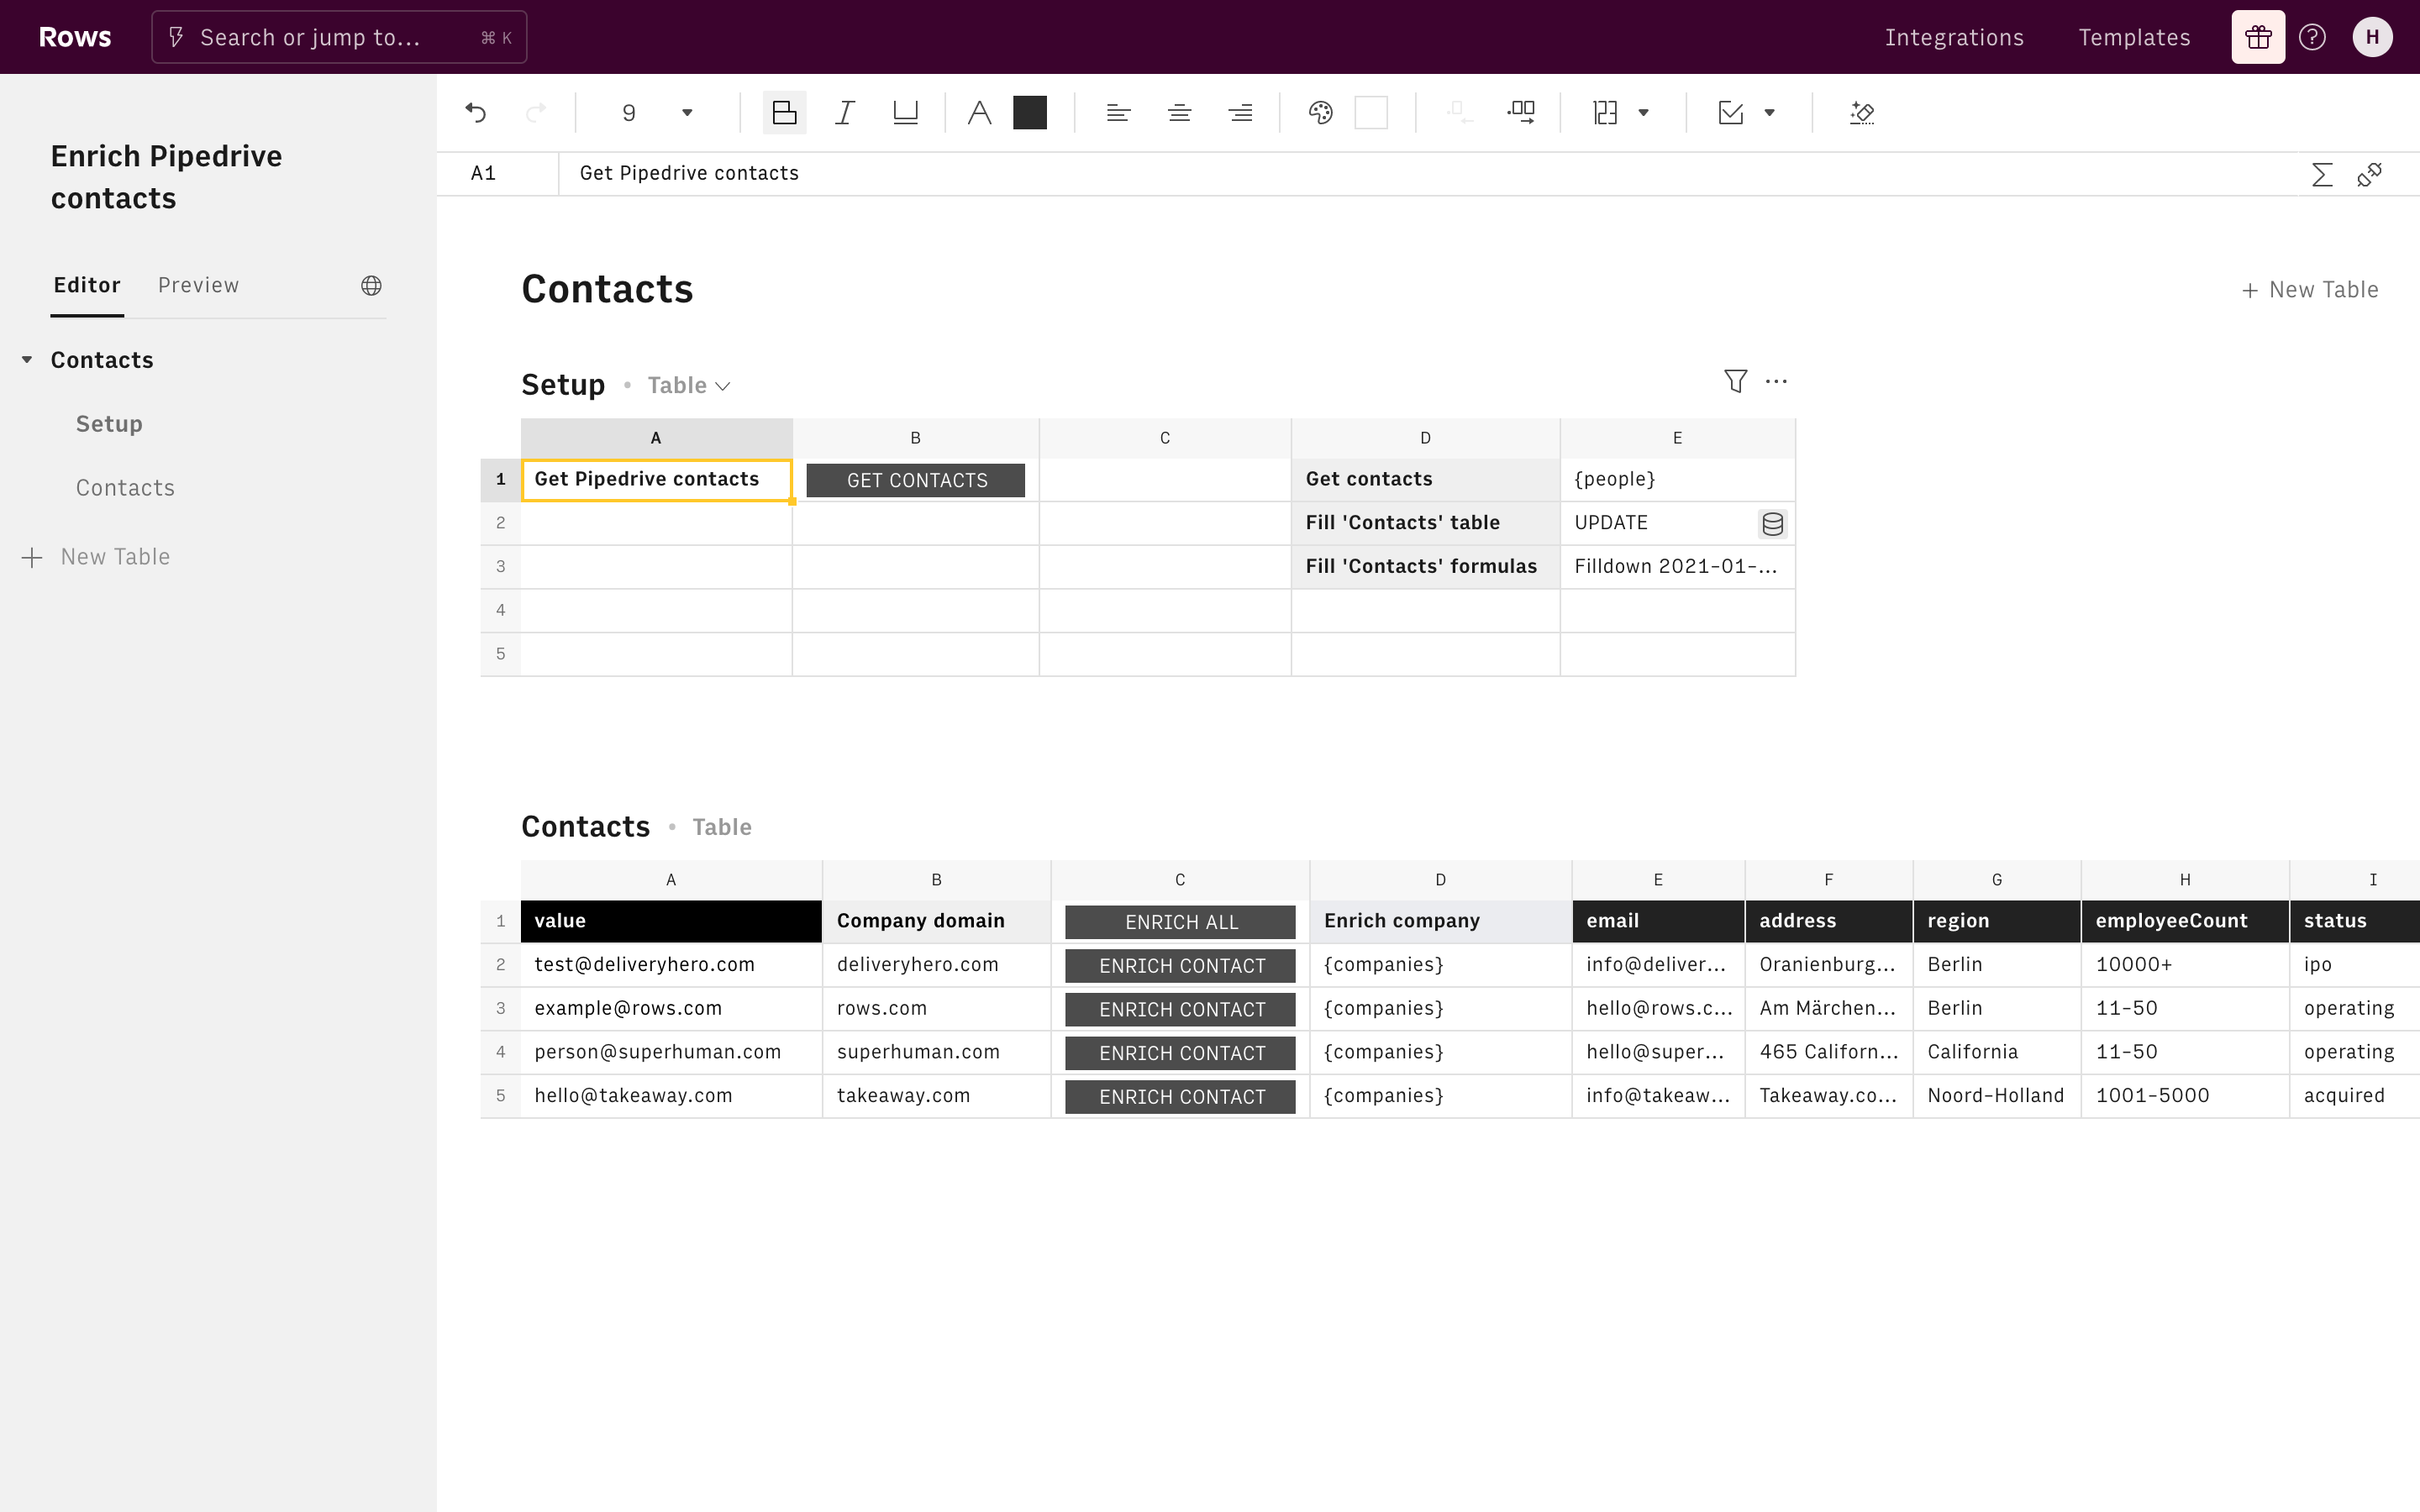The width and height of the screenshot is (2420, 1512).
Task: Toggle bold formatting in toolbar
Action: [x=784, y=113]
